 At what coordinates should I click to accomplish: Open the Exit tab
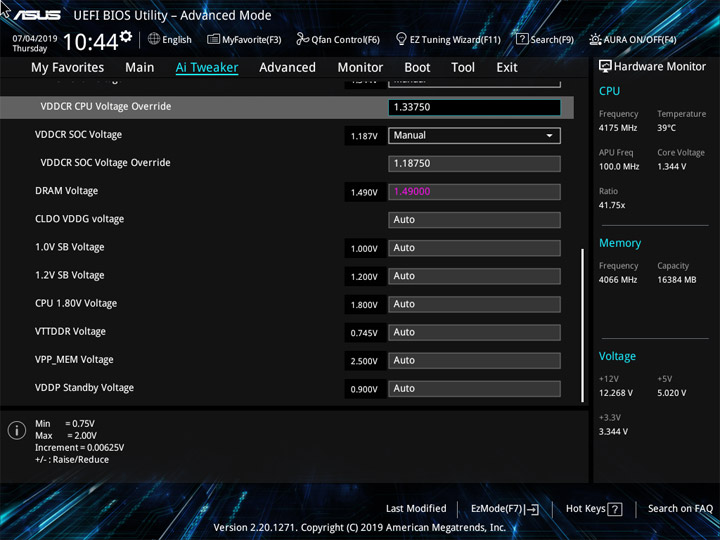pos(507,68)
